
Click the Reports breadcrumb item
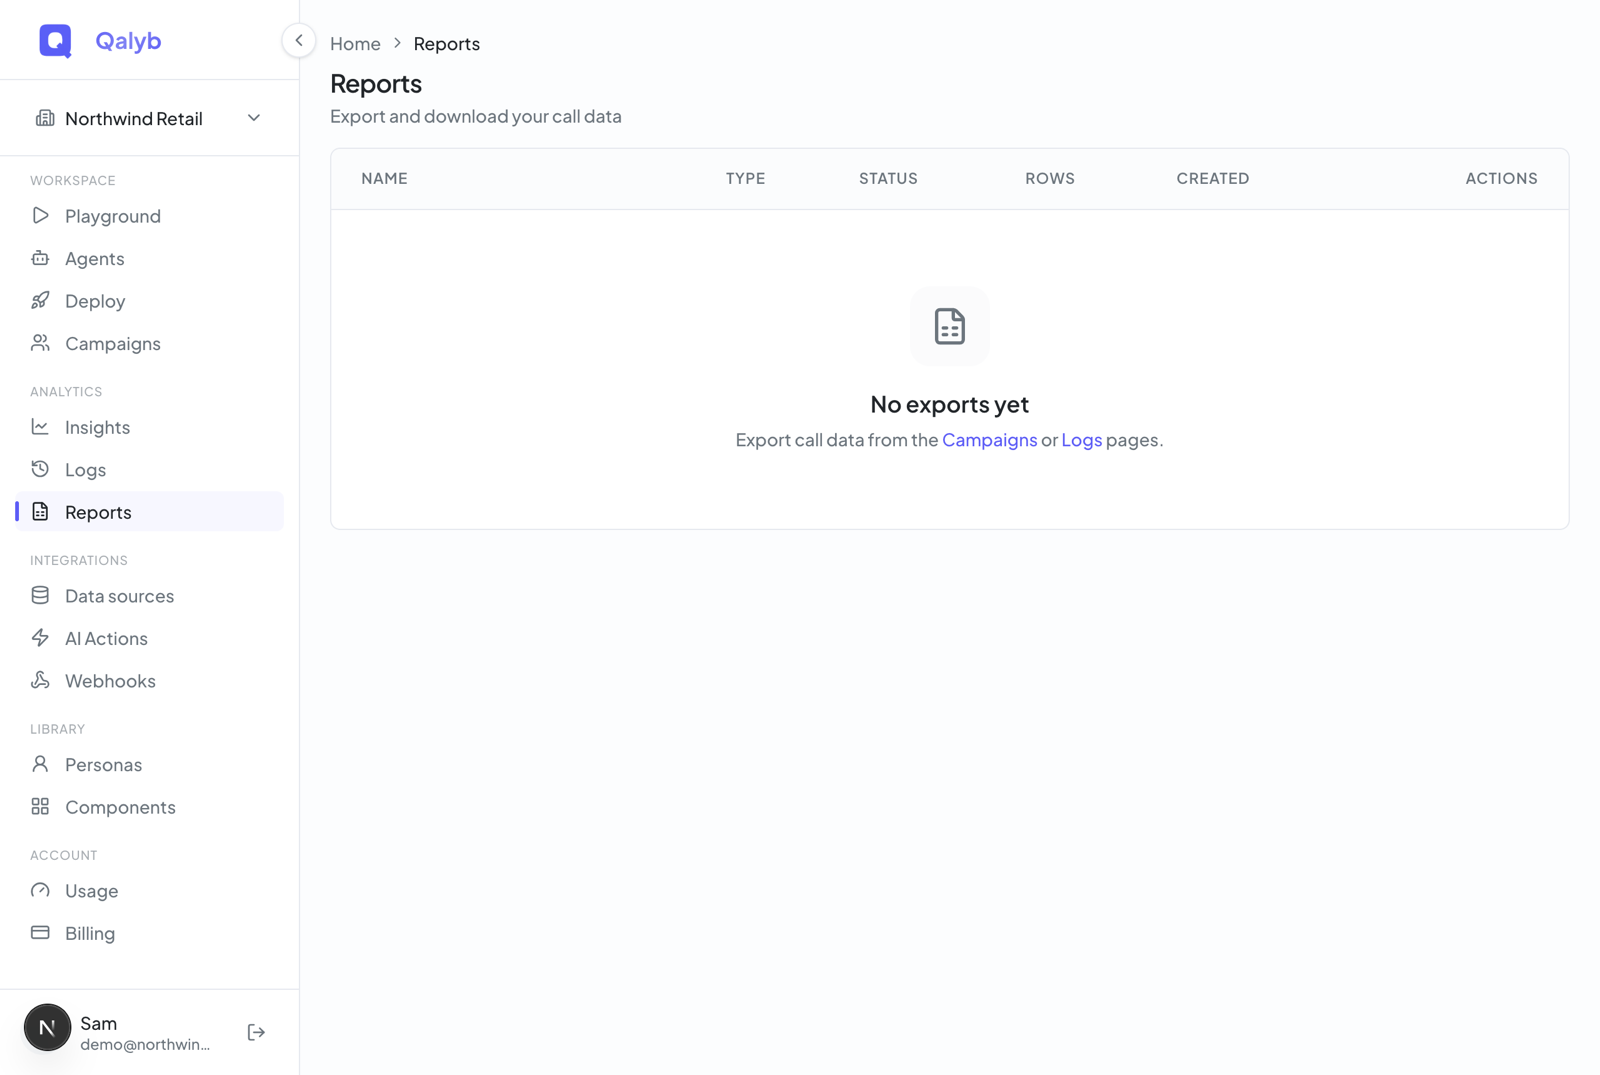click(447, 44)
